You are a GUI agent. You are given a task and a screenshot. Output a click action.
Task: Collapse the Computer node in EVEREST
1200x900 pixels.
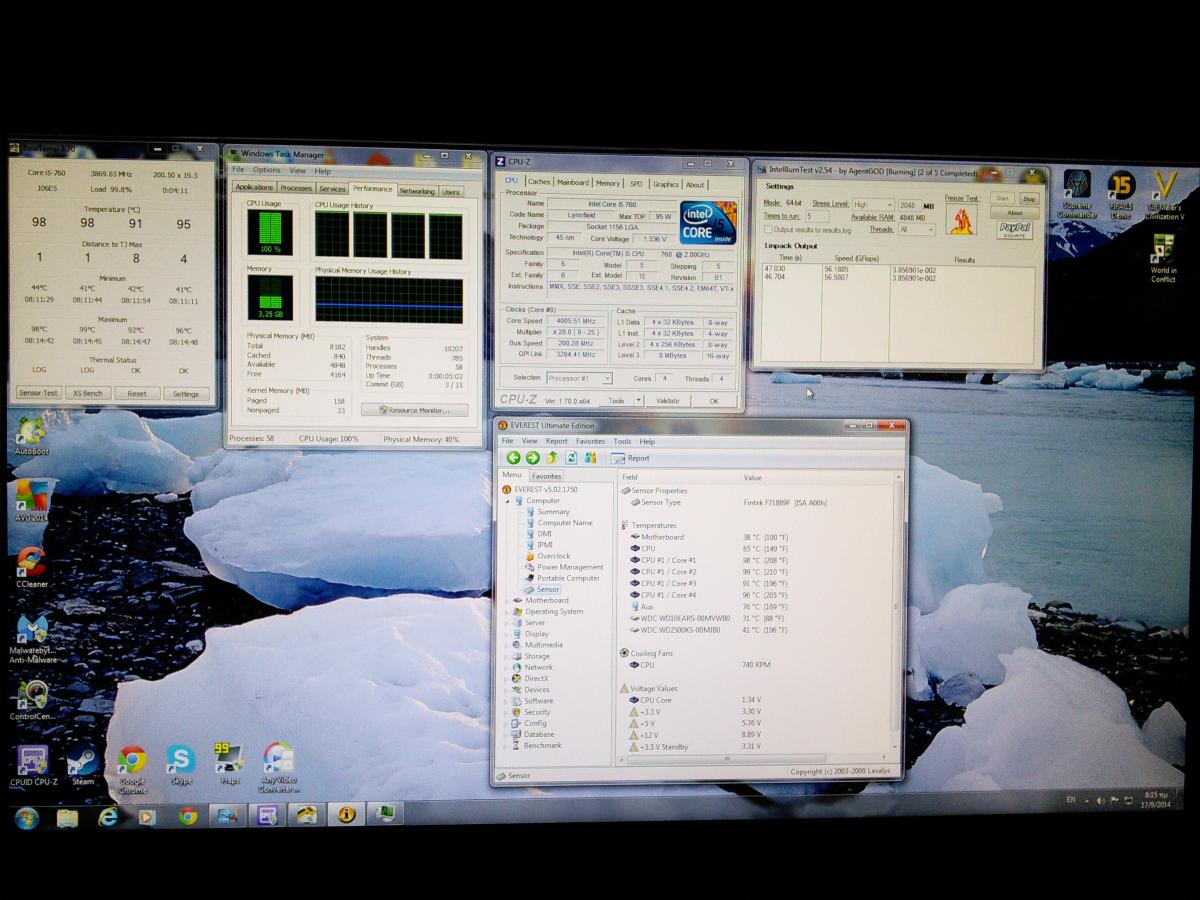(x=508, y=501)
